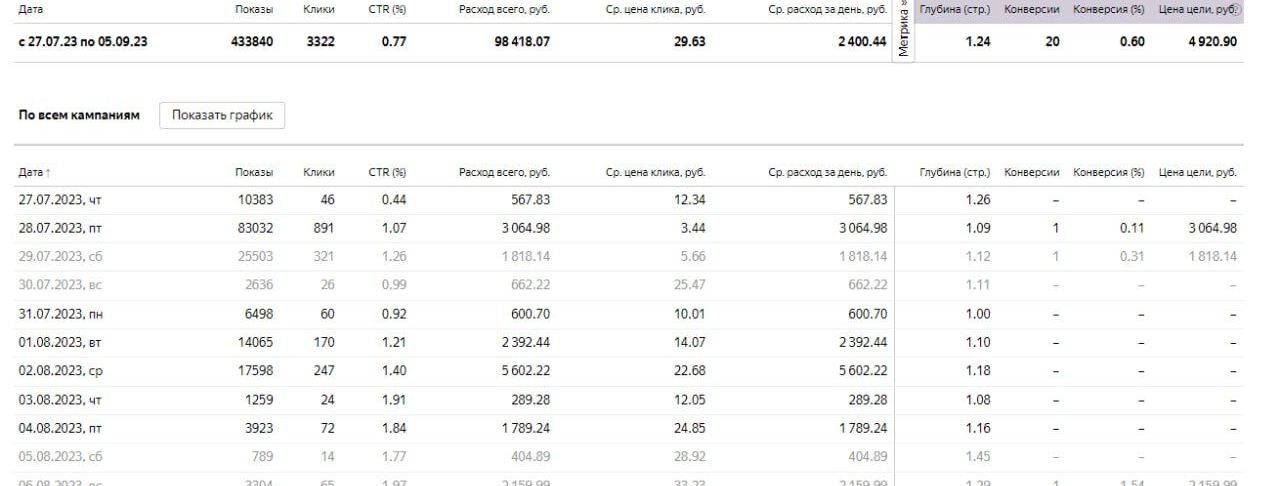Select the date range с 27.07.23 по 05.09.23
The height and width of the screenshot is (486, 1280).
coord(76,42)
